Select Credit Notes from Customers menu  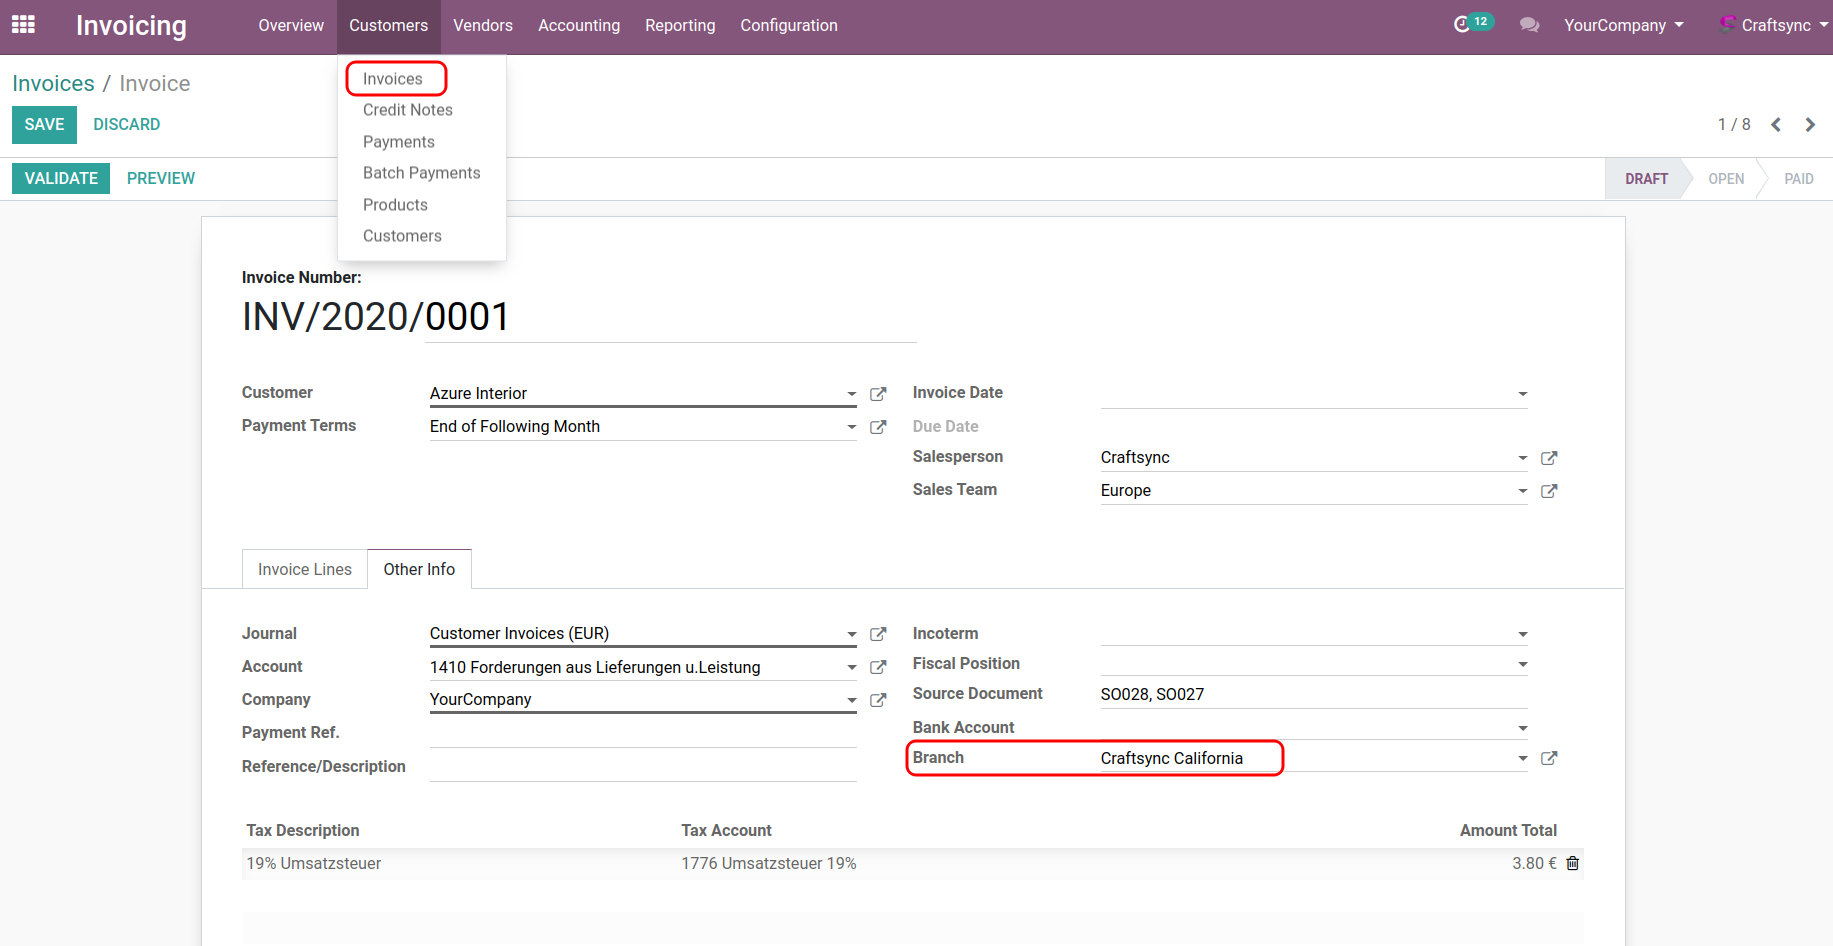(407, 110)
